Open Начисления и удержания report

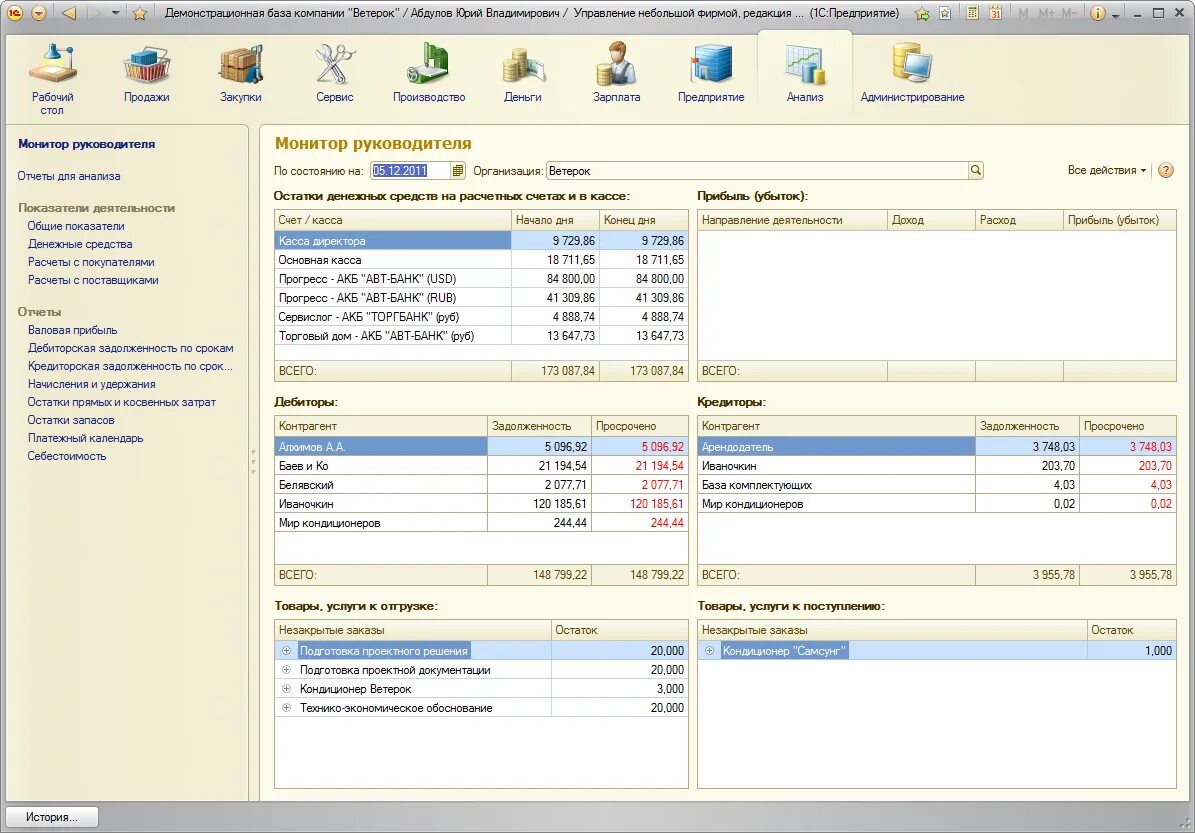click(91, 385)
